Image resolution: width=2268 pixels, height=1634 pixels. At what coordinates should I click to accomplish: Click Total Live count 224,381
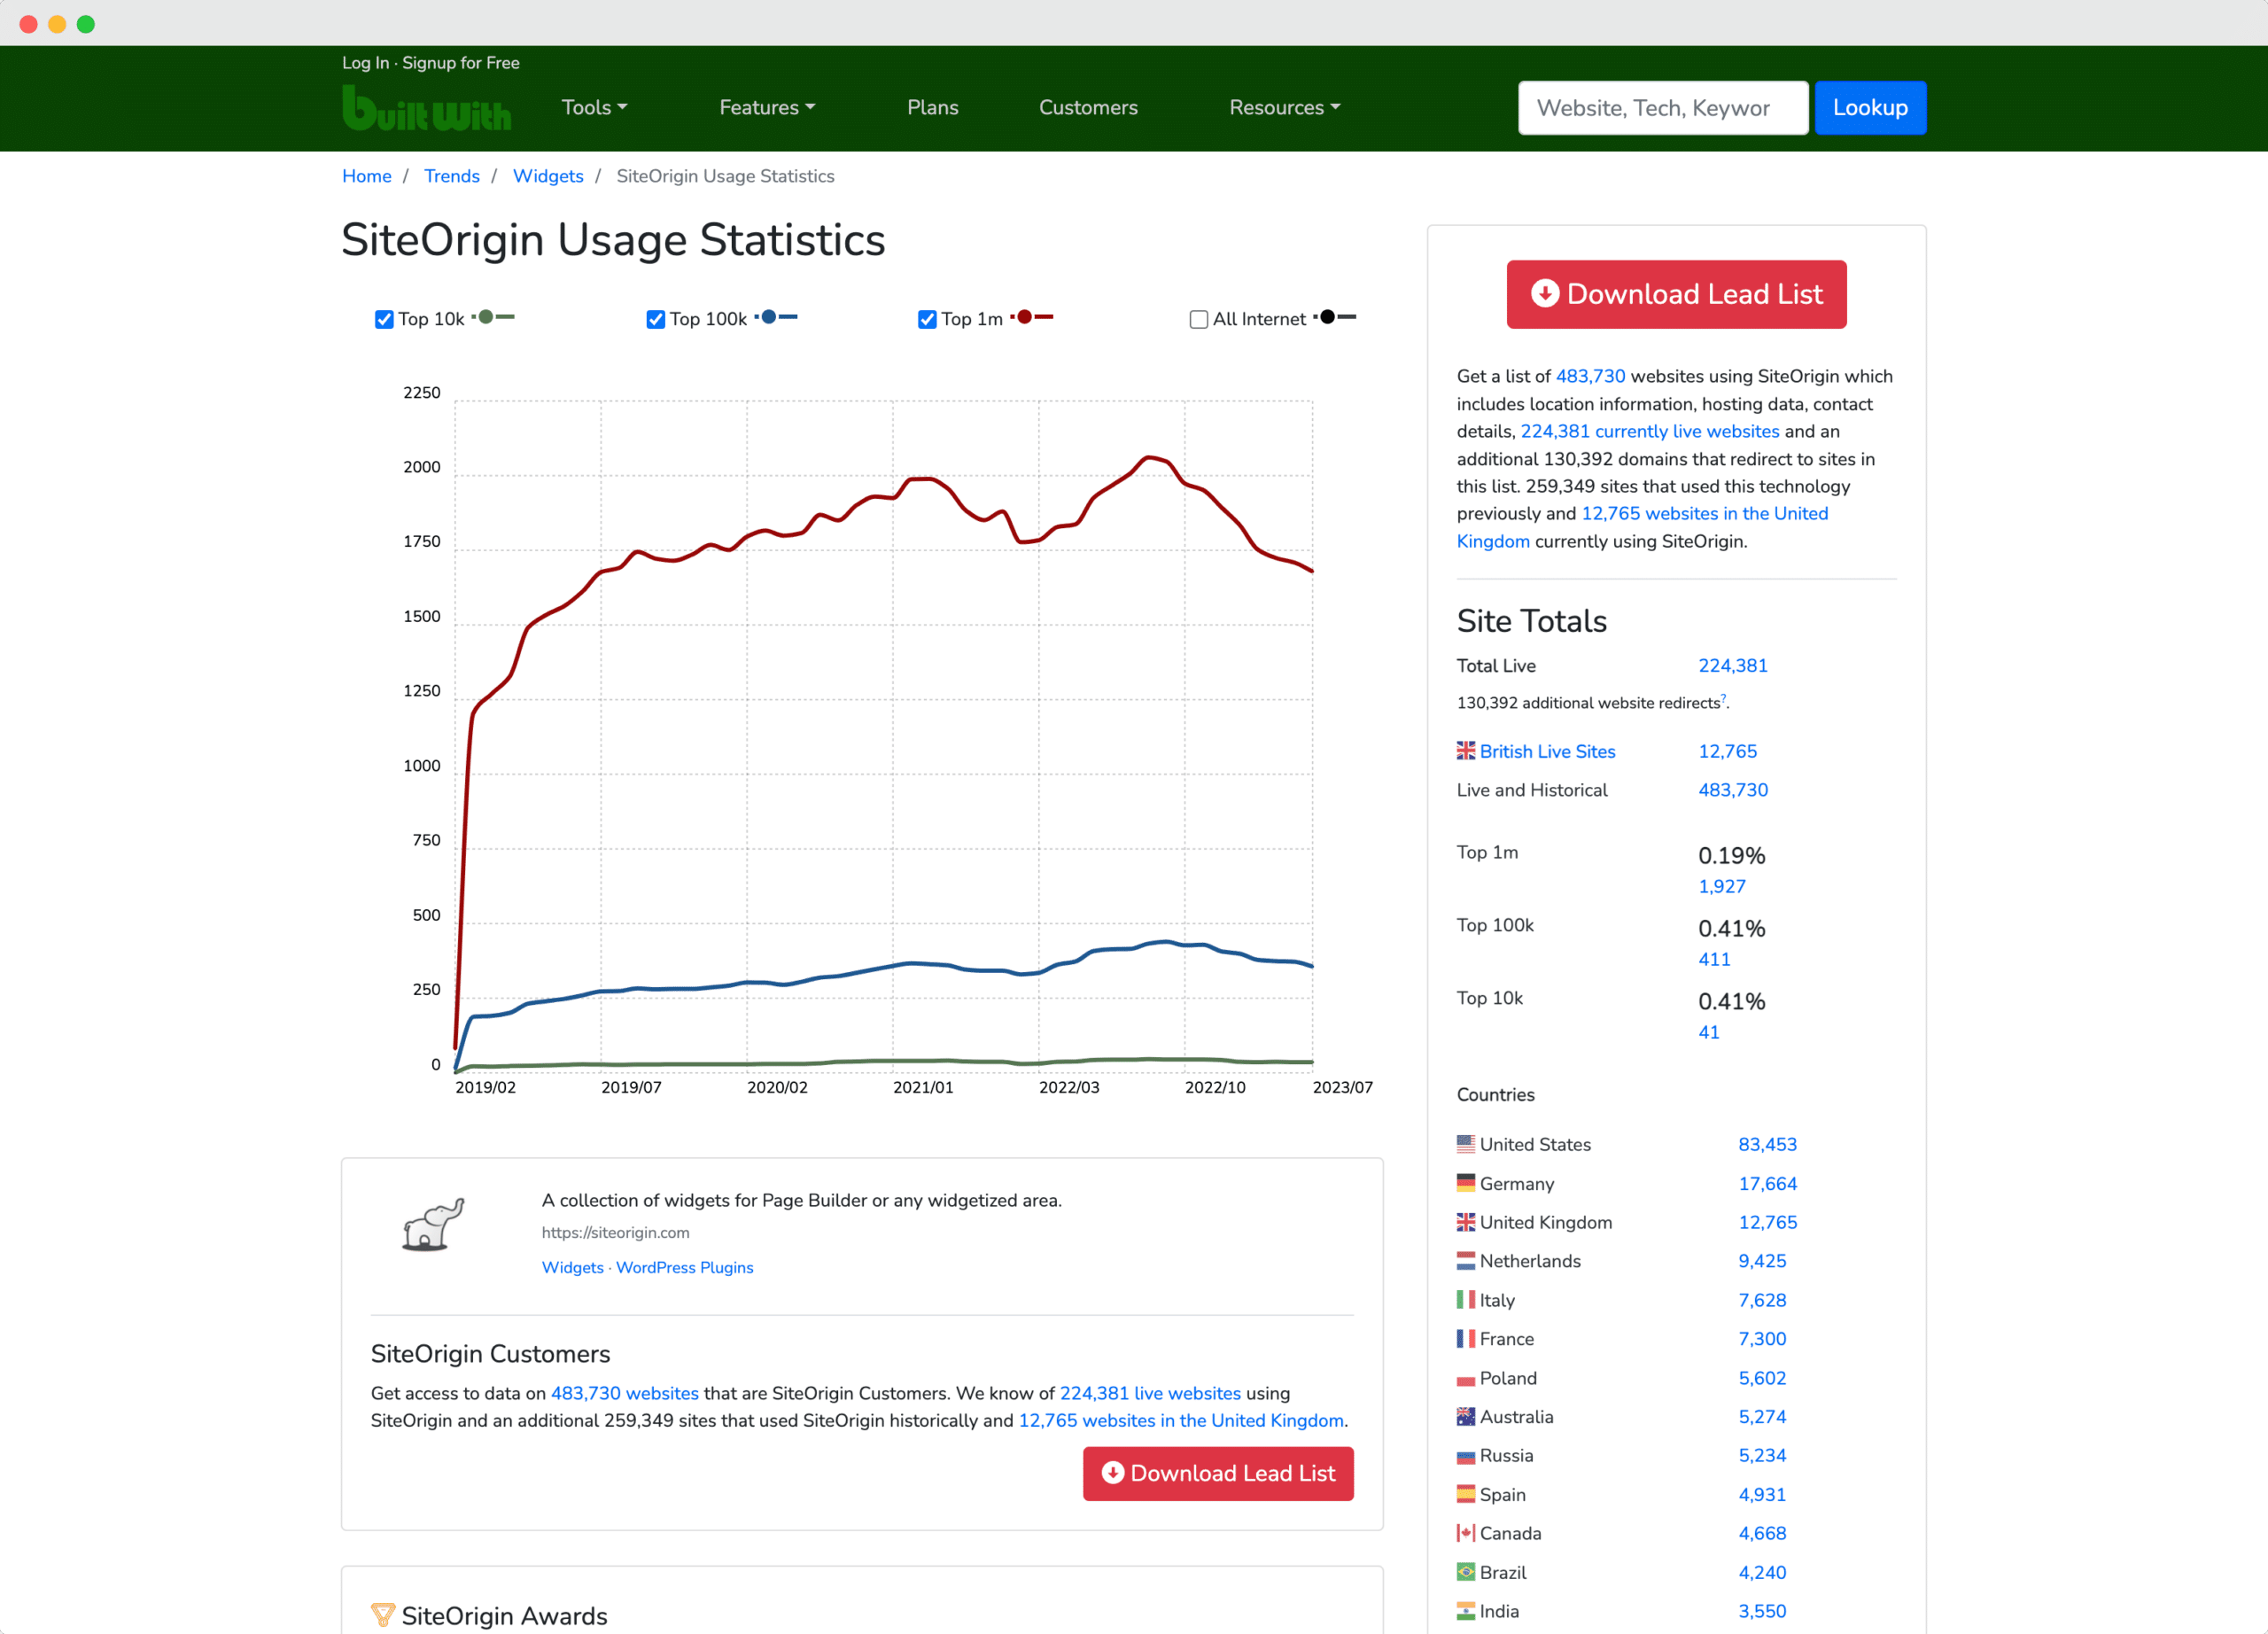1732,665
